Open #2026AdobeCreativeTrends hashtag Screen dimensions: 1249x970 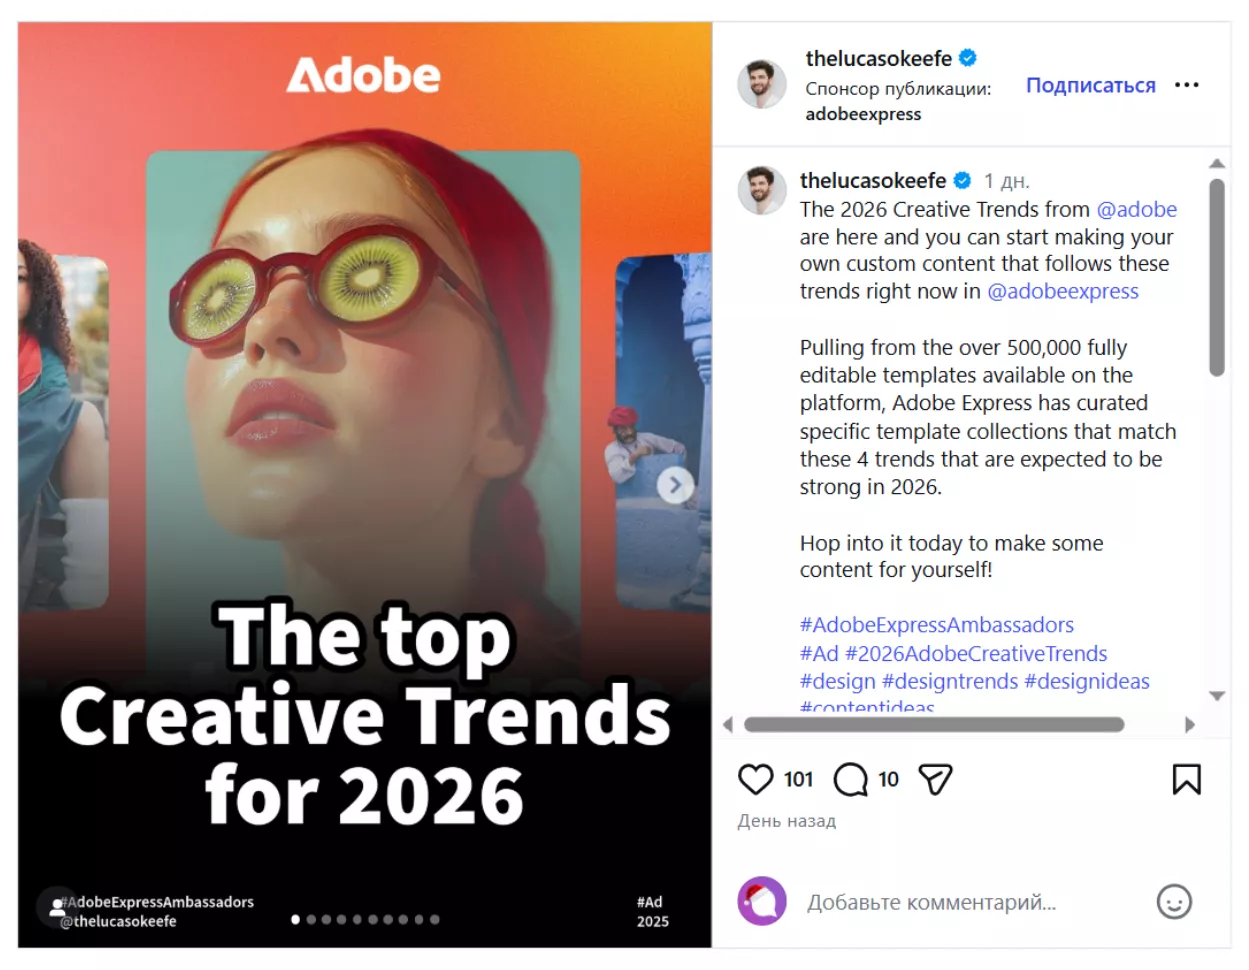(976, 653)
